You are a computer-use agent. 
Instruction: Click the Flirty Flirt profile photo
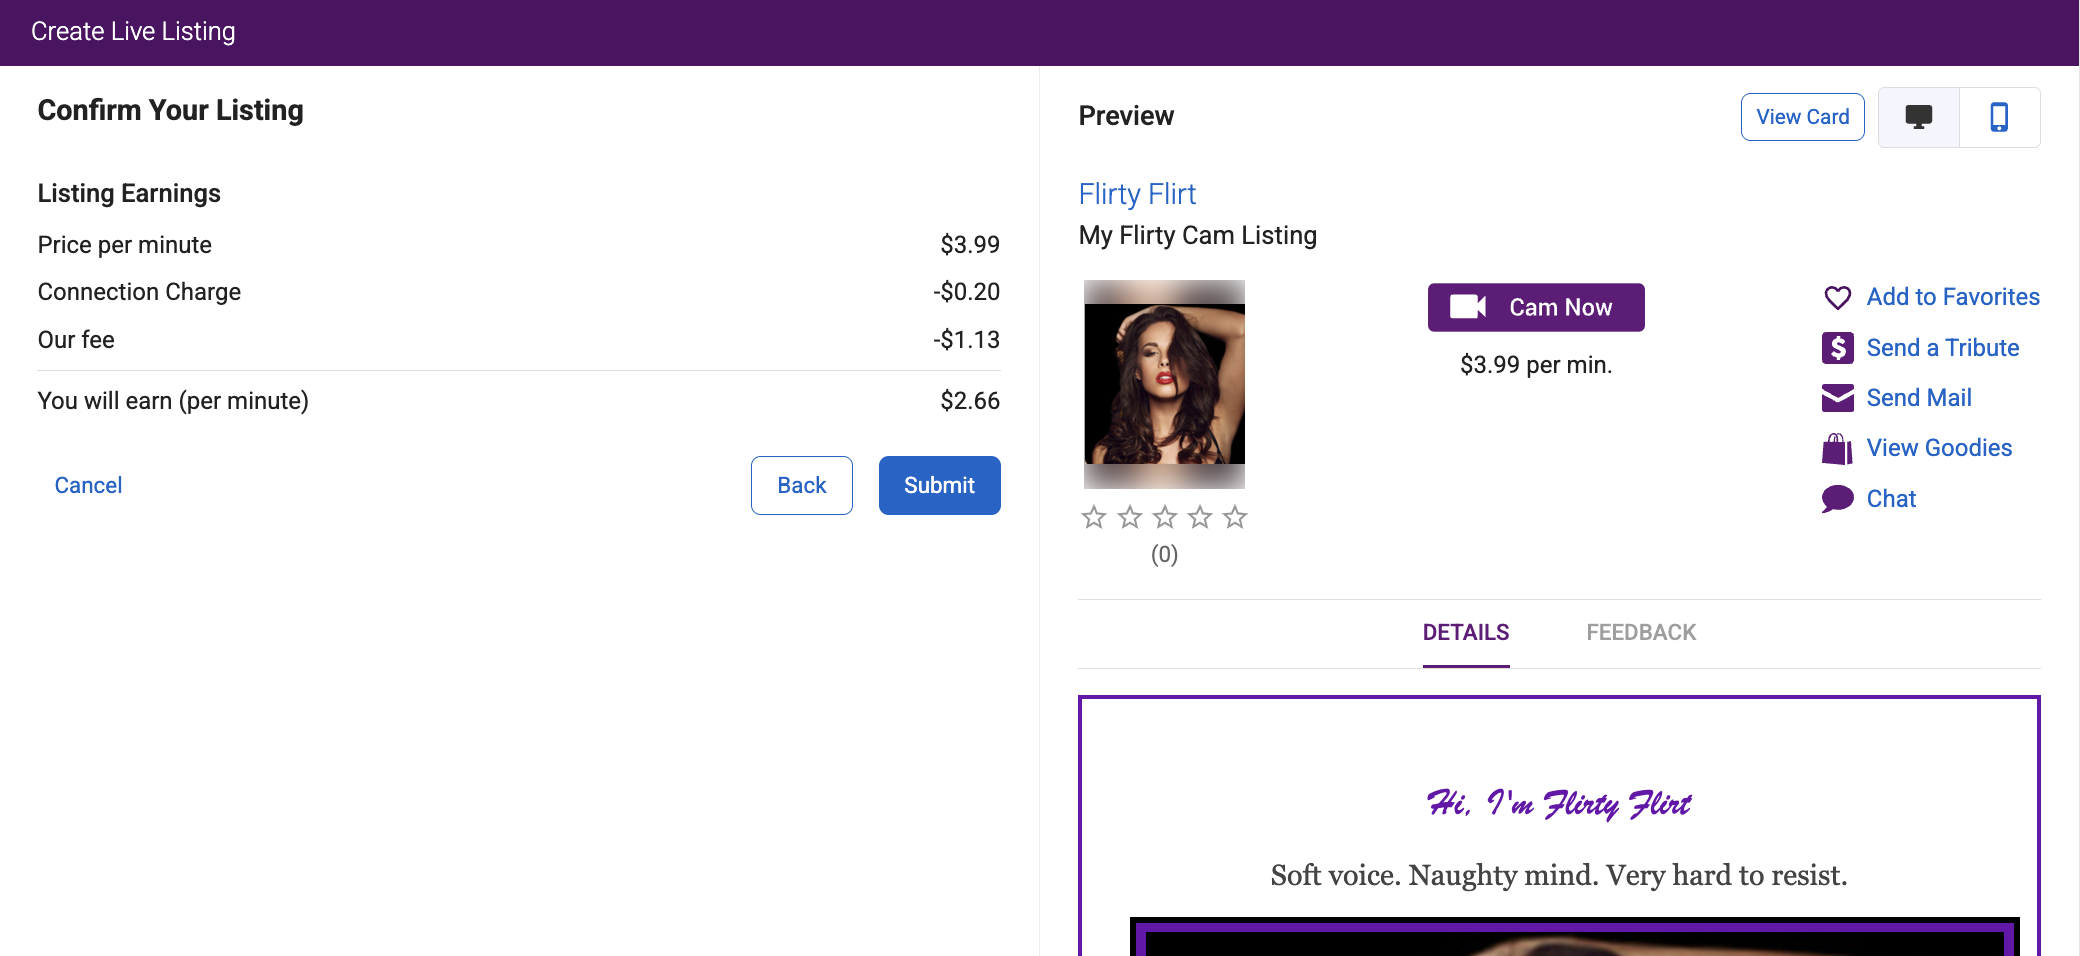1165,385
